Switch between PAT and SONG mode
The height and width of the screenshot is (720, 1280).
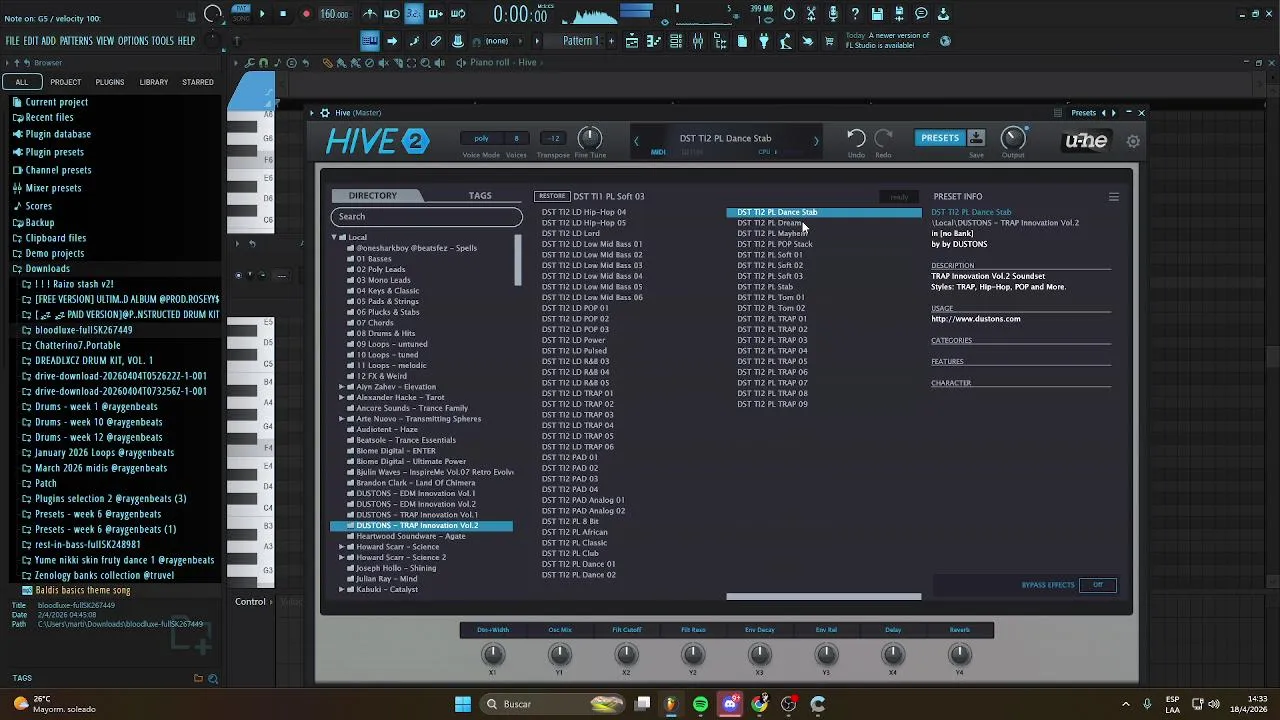point(241,13)
